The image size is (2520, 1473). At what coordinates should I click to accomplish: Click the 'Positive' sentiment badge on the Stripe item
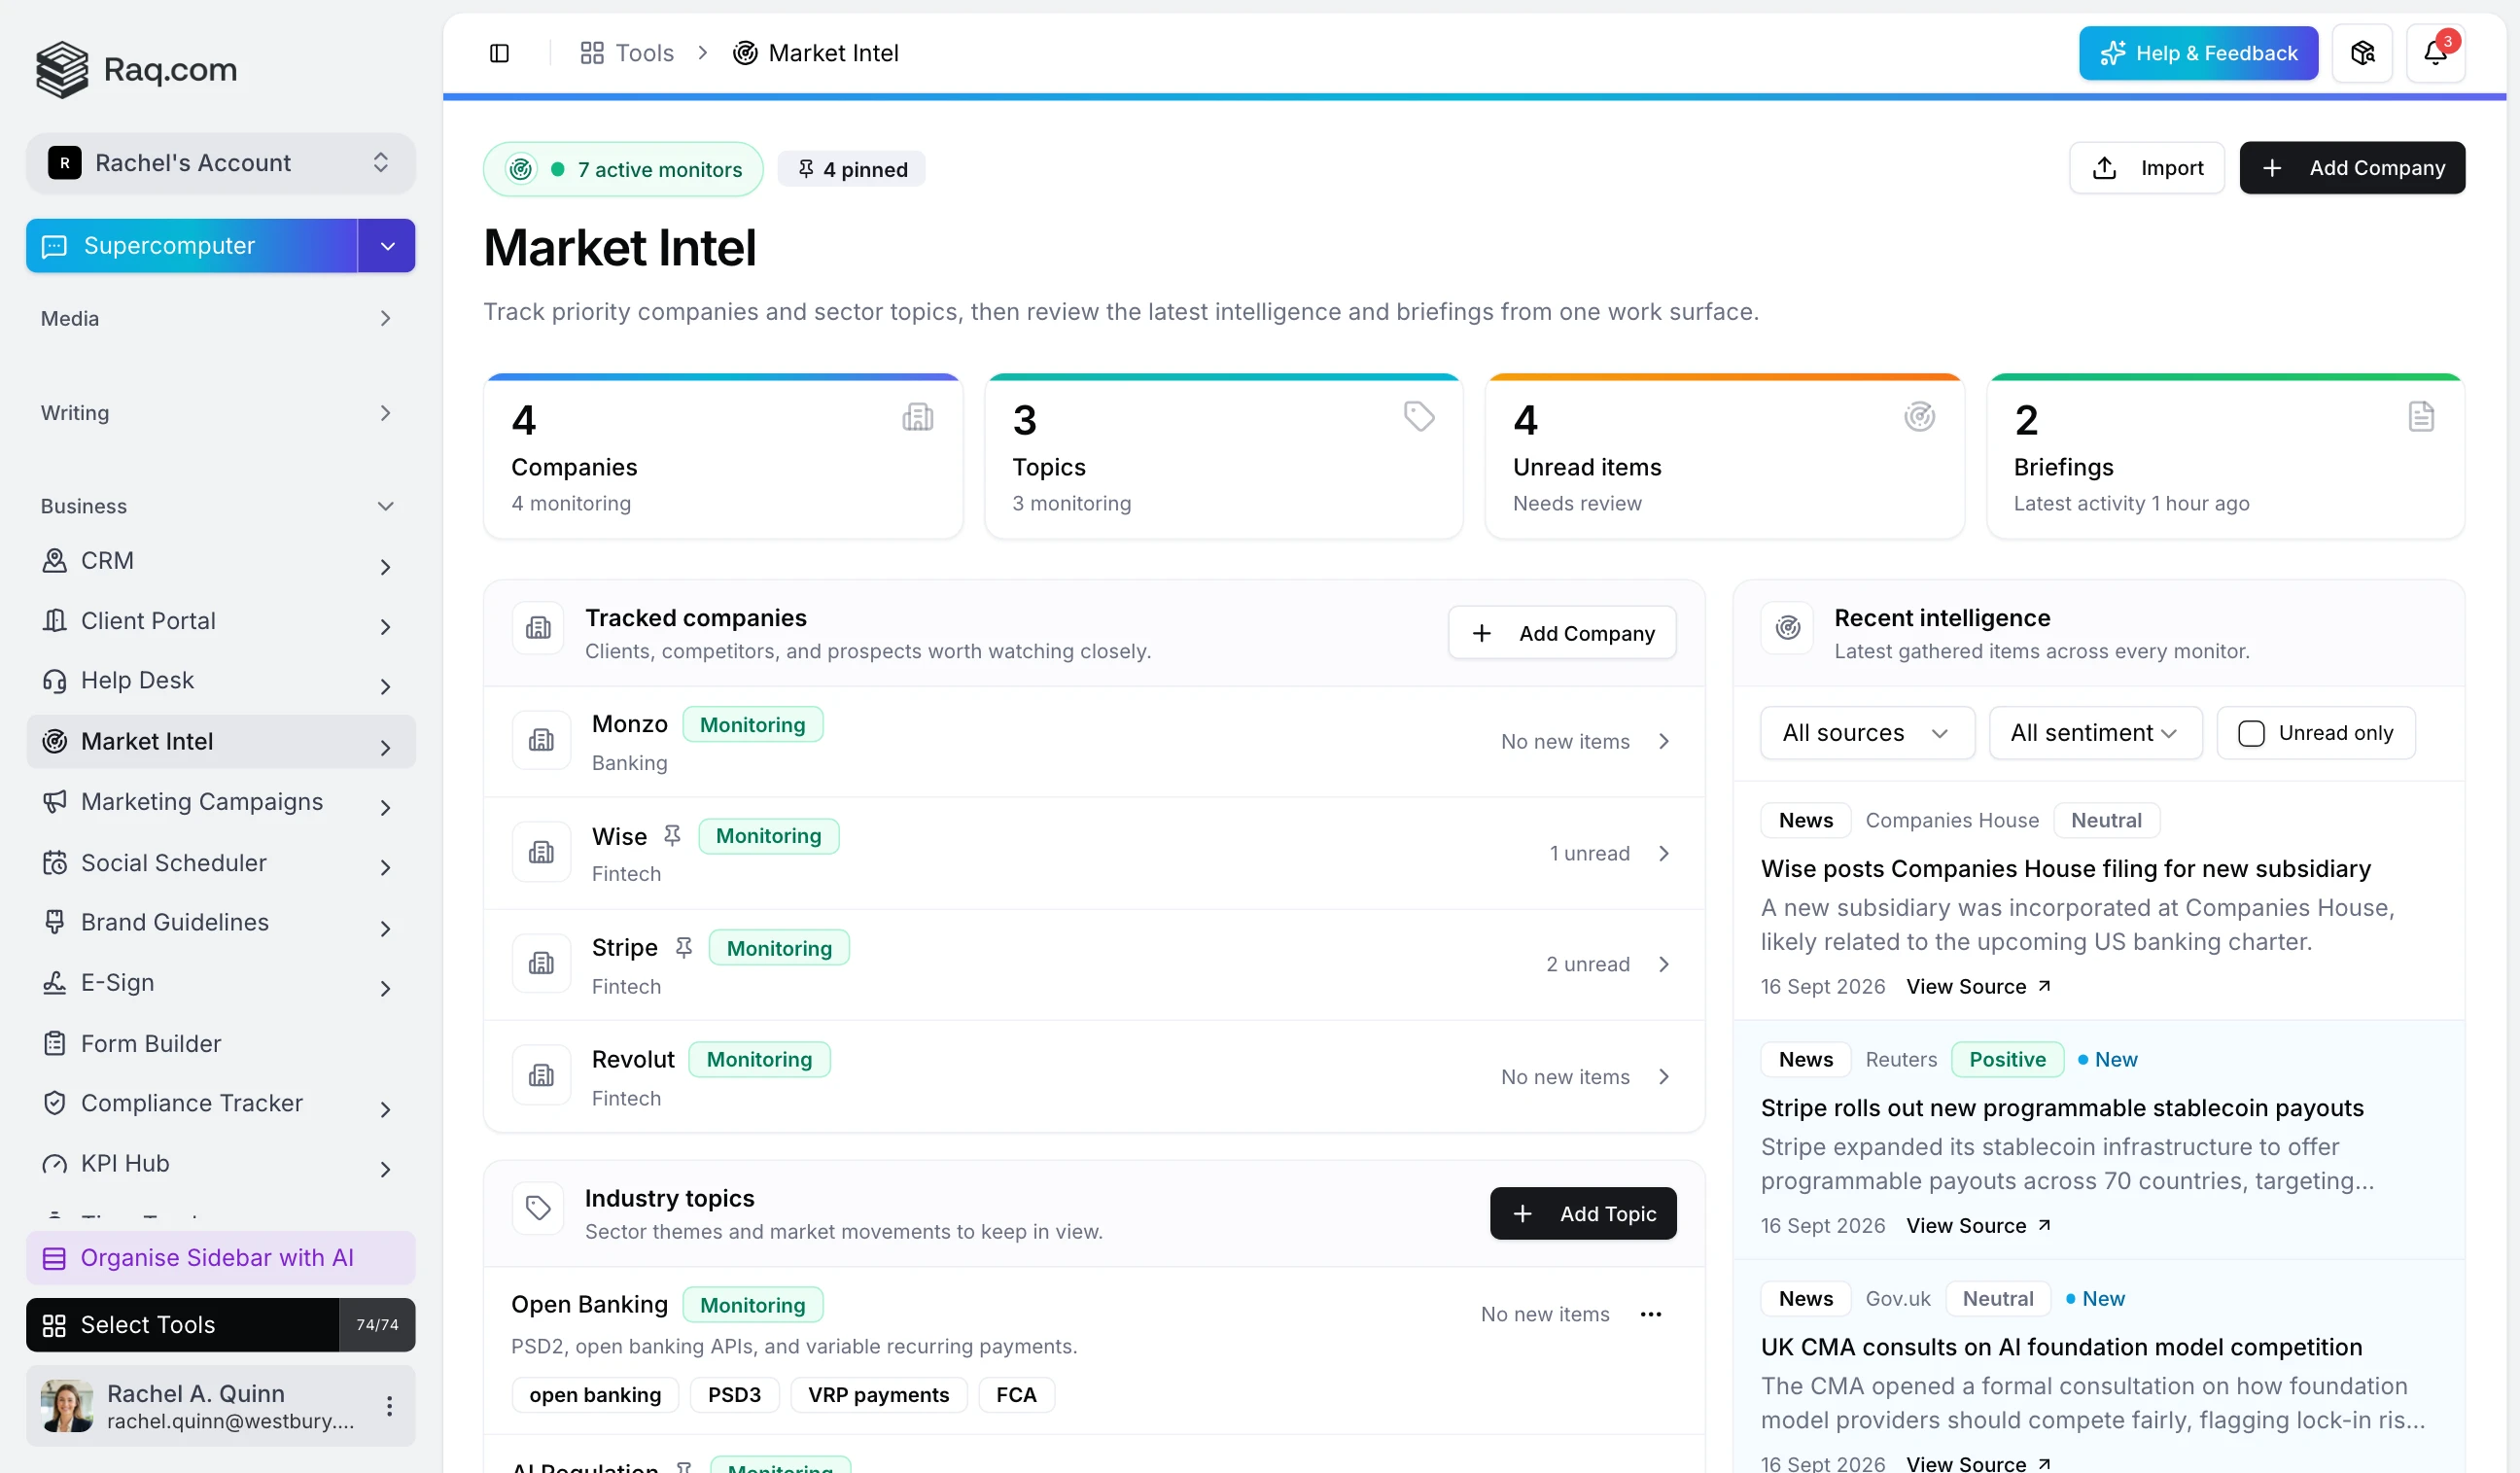point(2007,1059)
